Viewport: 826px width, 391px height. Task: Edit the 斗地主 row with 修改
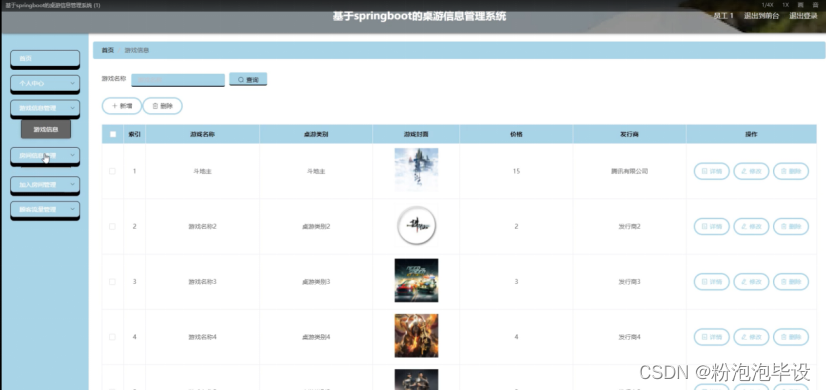point(751,171)
